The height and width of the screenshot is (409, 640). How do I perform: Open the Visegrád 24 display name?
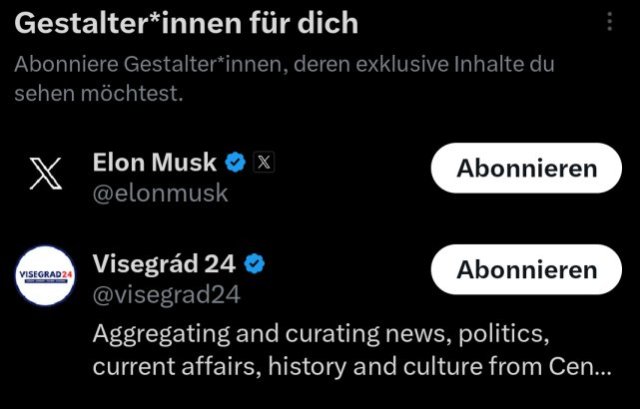tap(164, 264)
